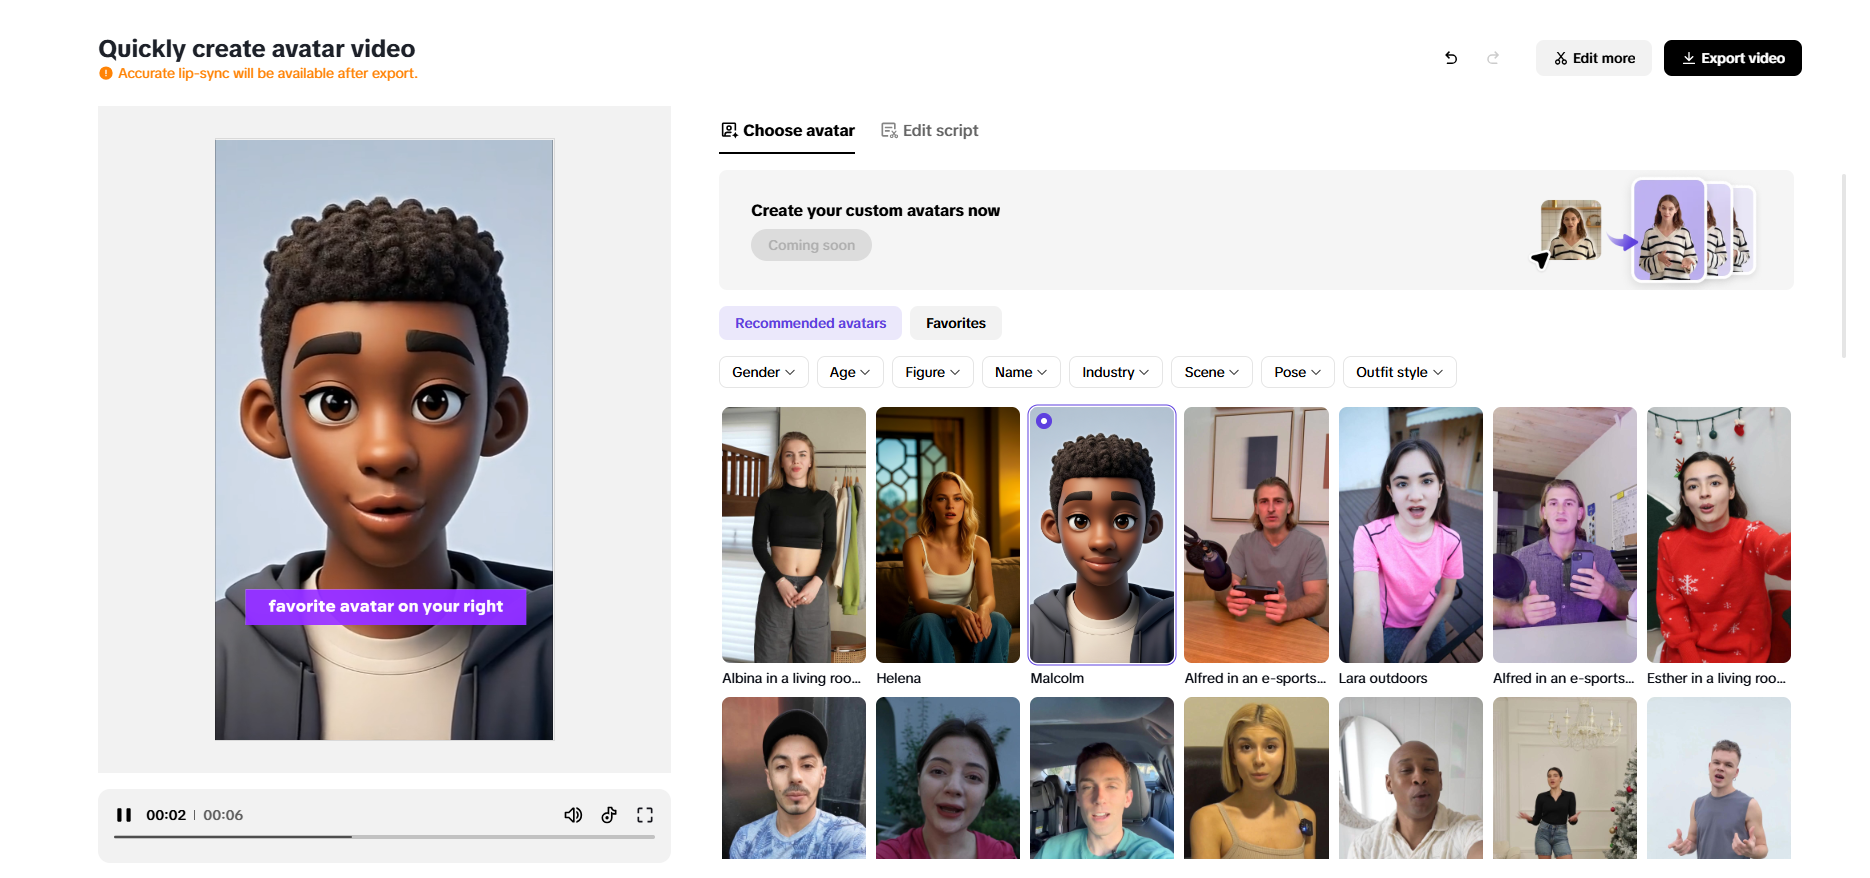The height and width of the screenshot is (878, 1870).
Task: Click the lip-sync notice warning icon
Action: tap(106, 73)
